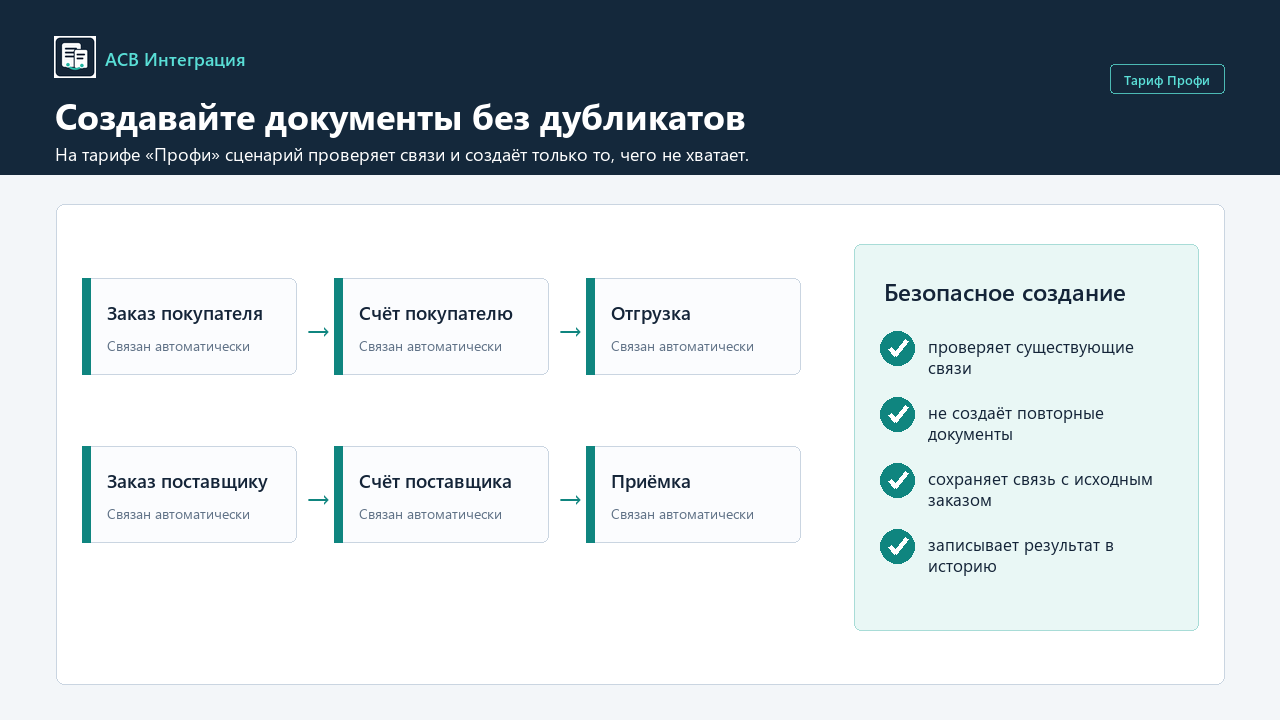Click the Тариф Профи badge button

click(x=1167, y=79)
